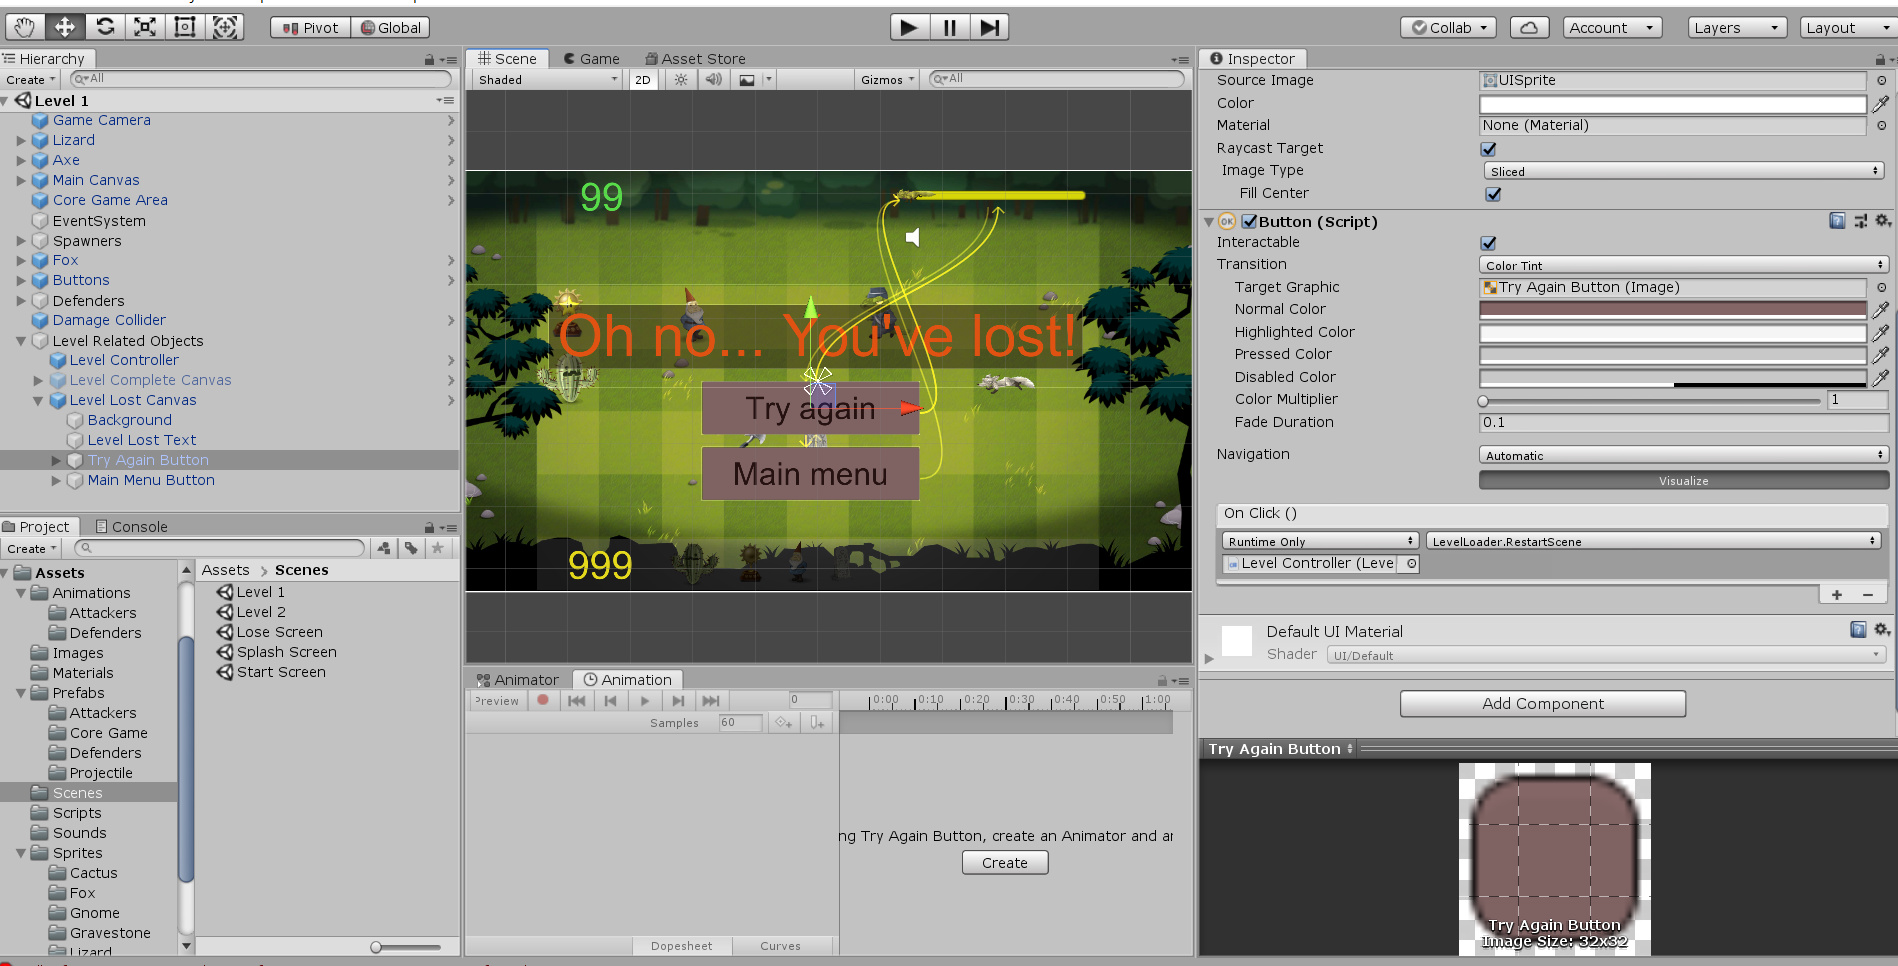
Task: Click the Step frame button
Action: click(x=989, y=27)
